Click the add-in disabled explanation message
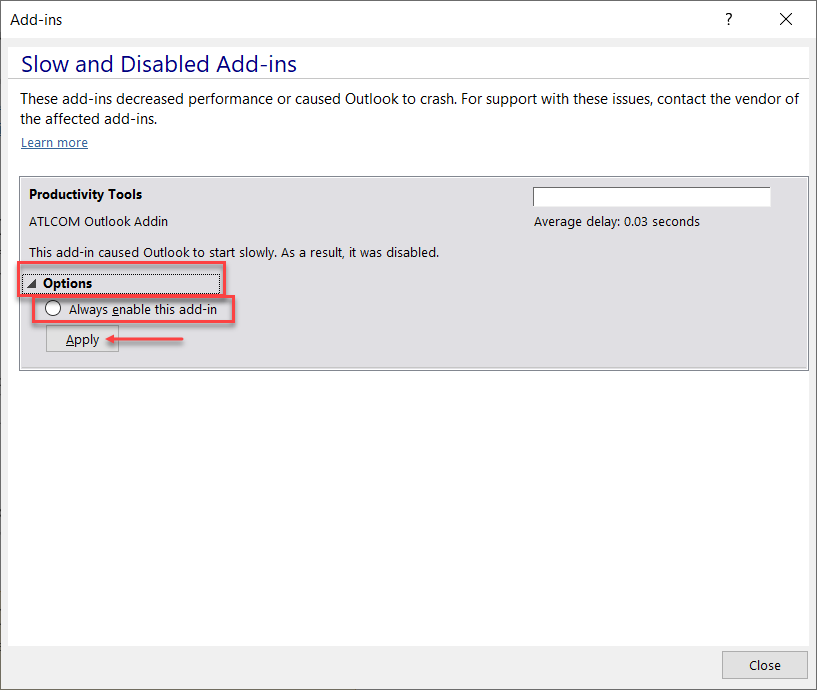Screen dimensions: 817x690 [x=234, y=253]
